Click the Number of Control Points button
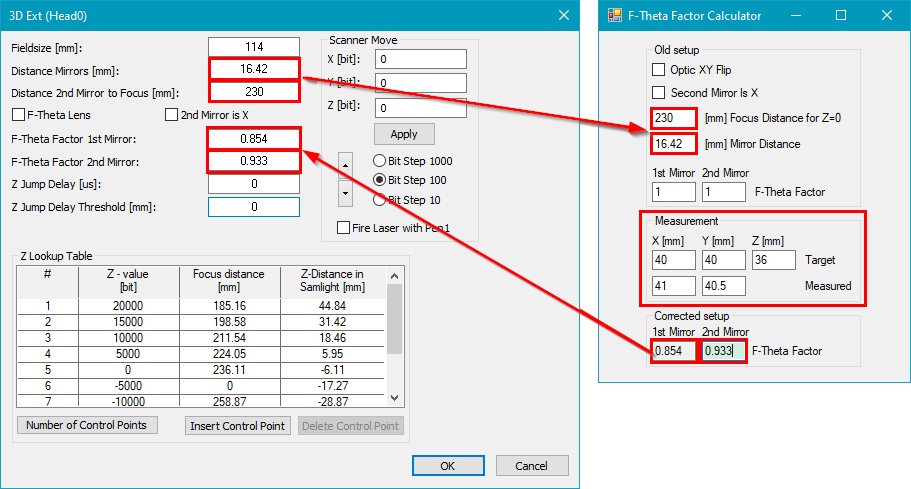The height and width of the screenshot is (489, 911). (87, 425)
